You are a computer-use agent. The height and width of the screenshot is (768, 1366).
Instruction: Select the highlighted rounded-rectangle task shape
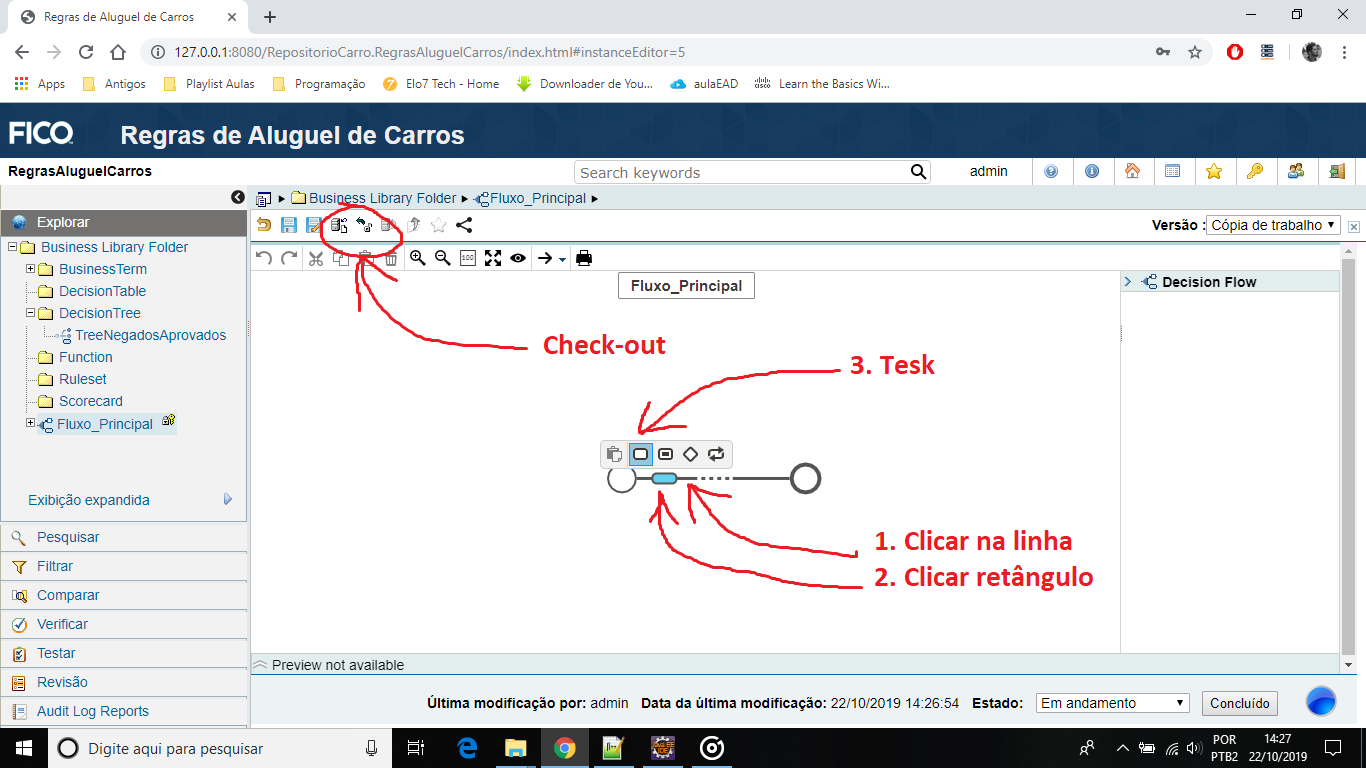click(x=640, y=454)
